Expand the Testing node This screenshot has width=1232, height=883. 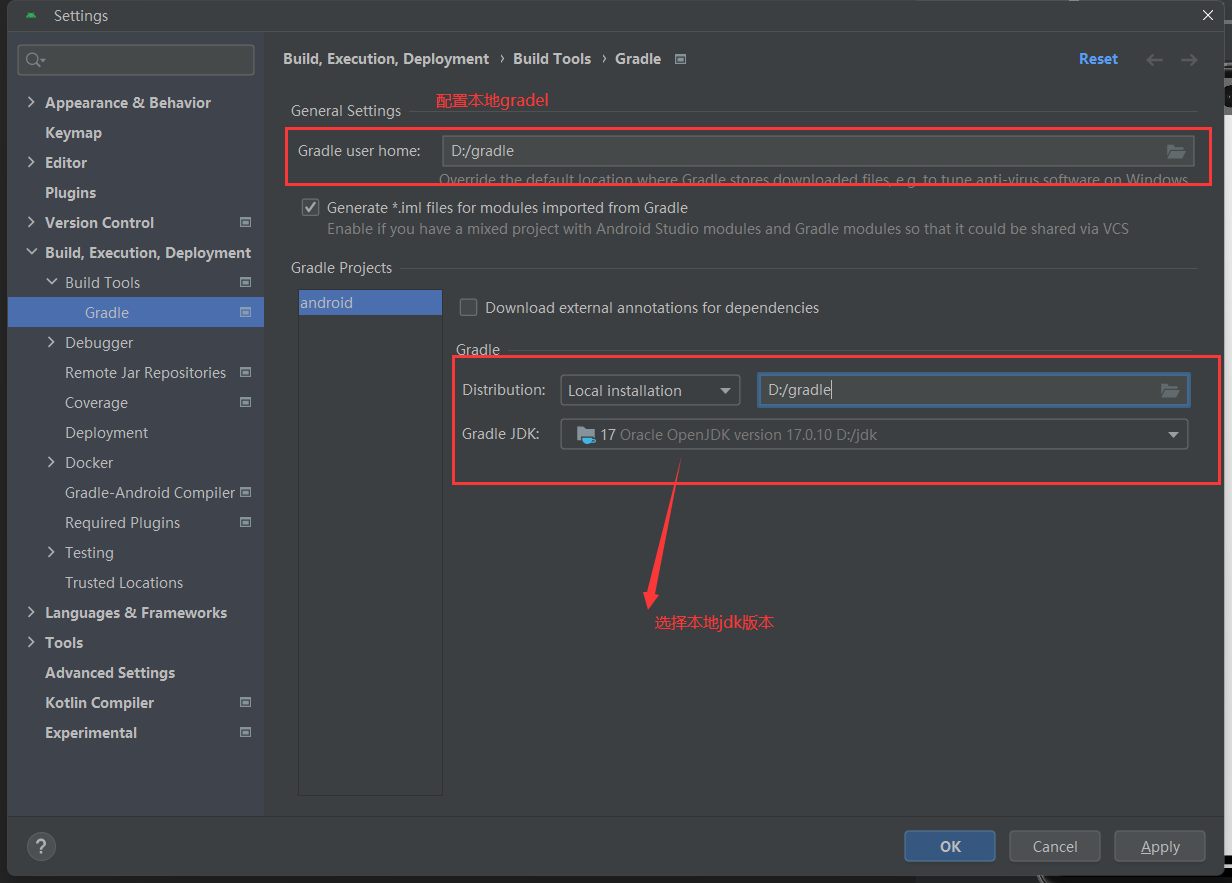point(52,552)
